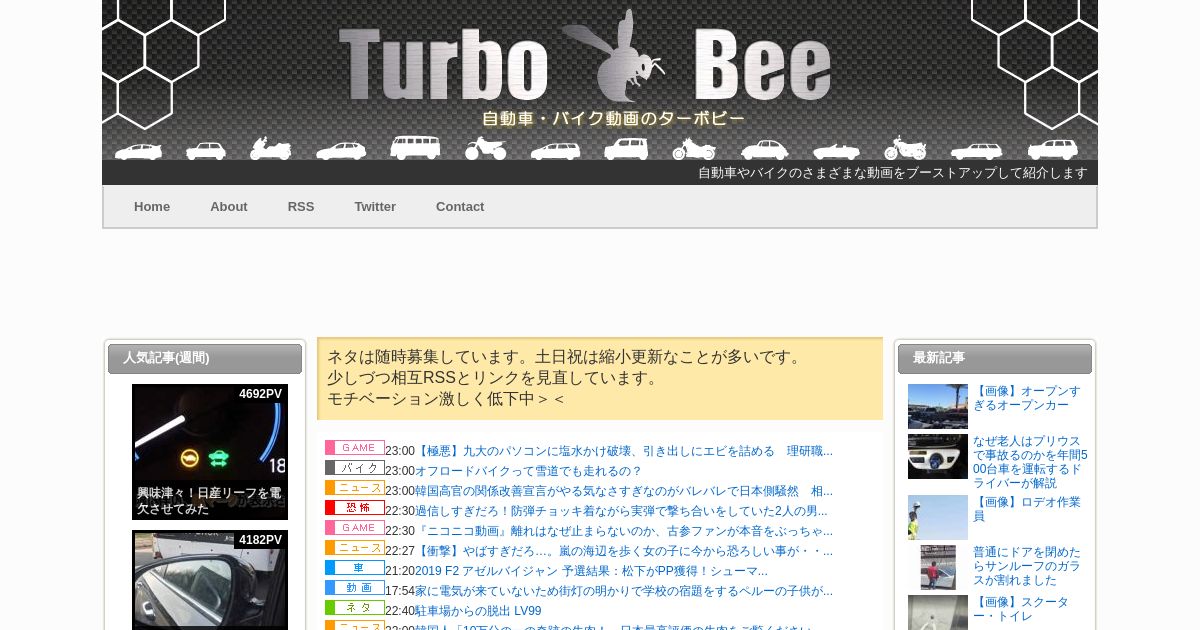Click thumbnail for サンルーフのガラス article
This screenshot has width=1200, height=630.
(x=938, y=567)
